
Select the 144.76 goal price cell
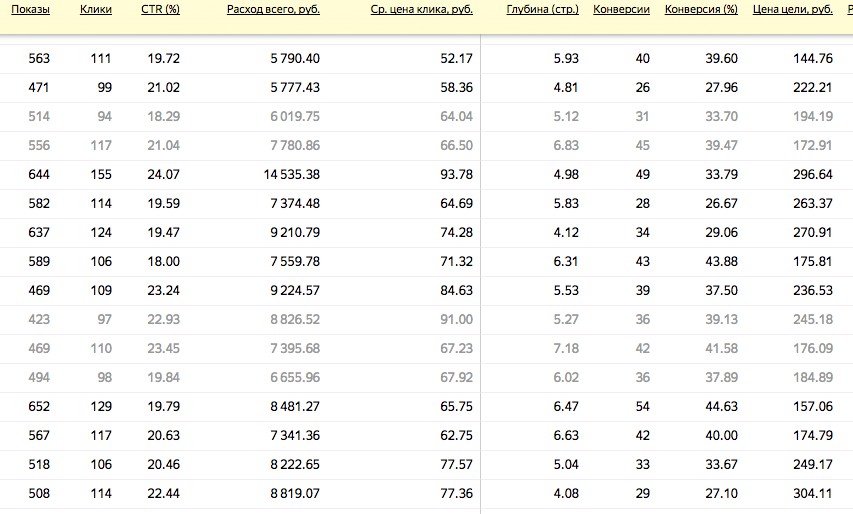811,59
